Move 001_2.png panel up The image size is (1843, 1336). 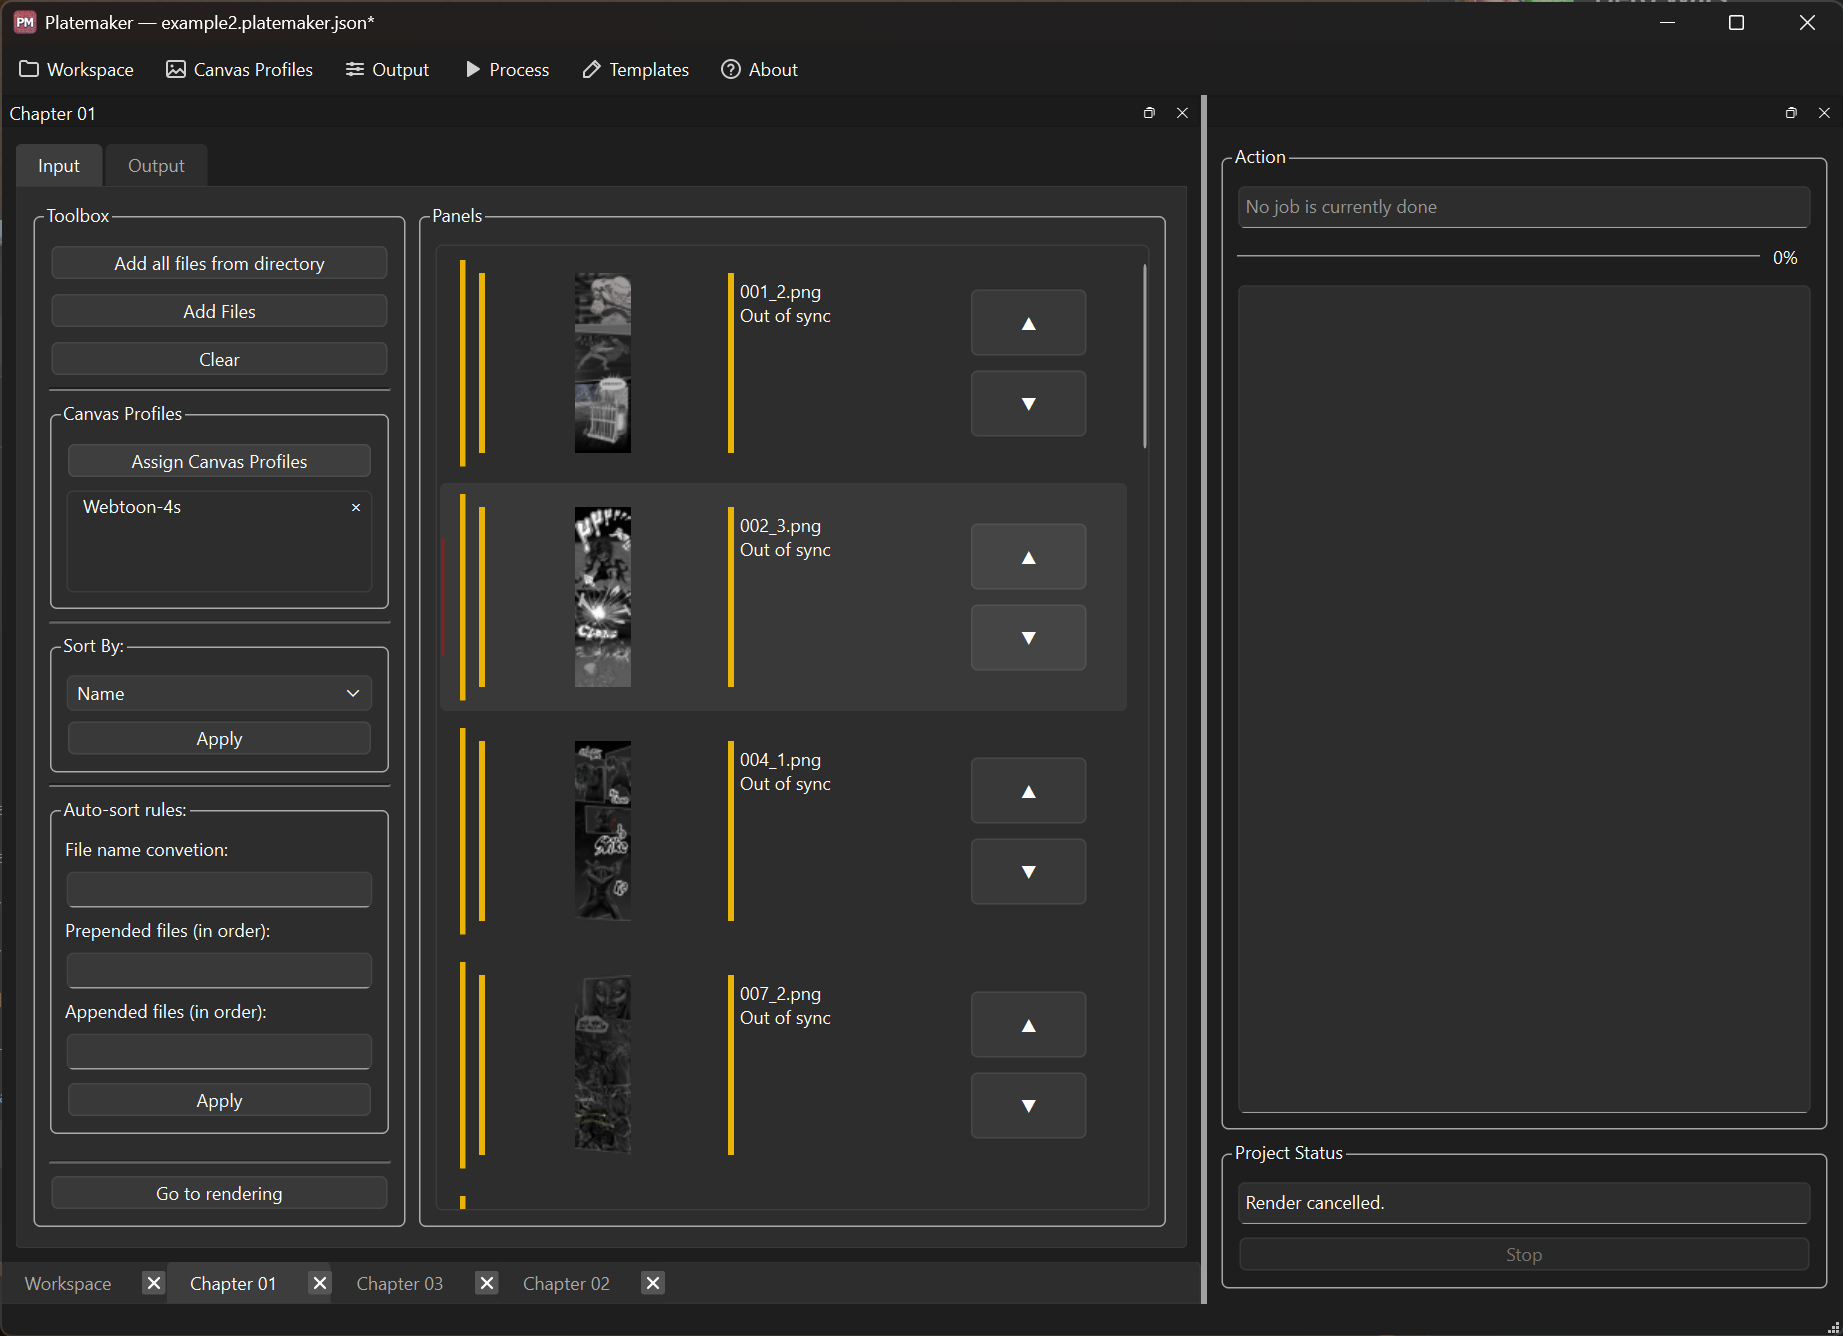1028,323
